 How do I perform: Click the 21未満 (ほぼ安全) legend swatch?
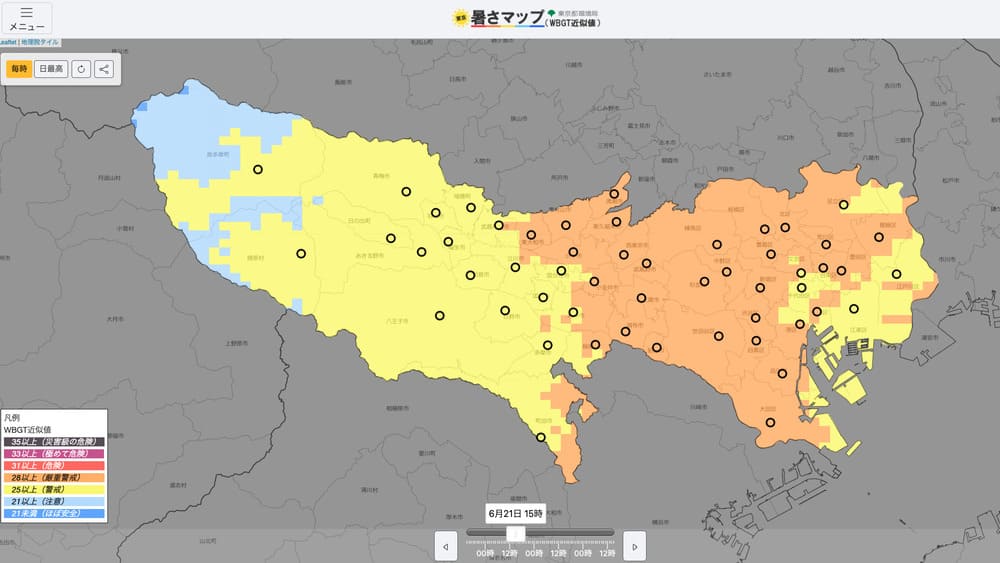tap(55, 513)
